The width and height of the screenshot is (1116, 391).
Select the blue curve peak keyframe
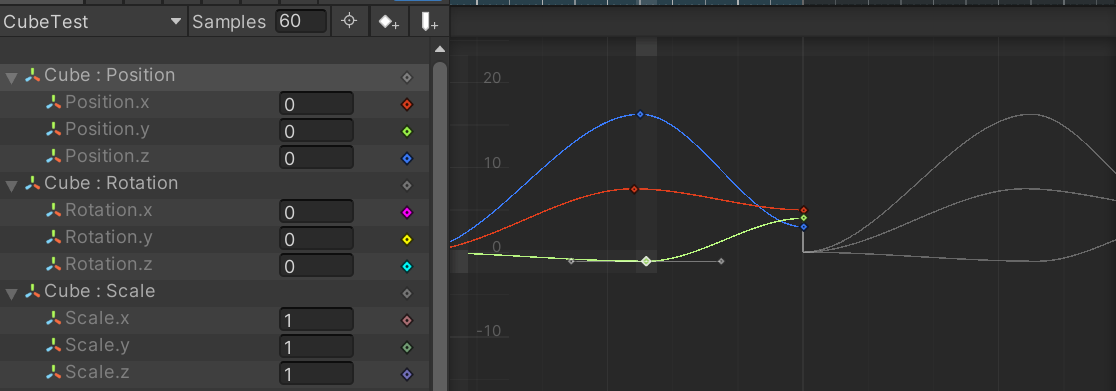[x=640, y=114]
